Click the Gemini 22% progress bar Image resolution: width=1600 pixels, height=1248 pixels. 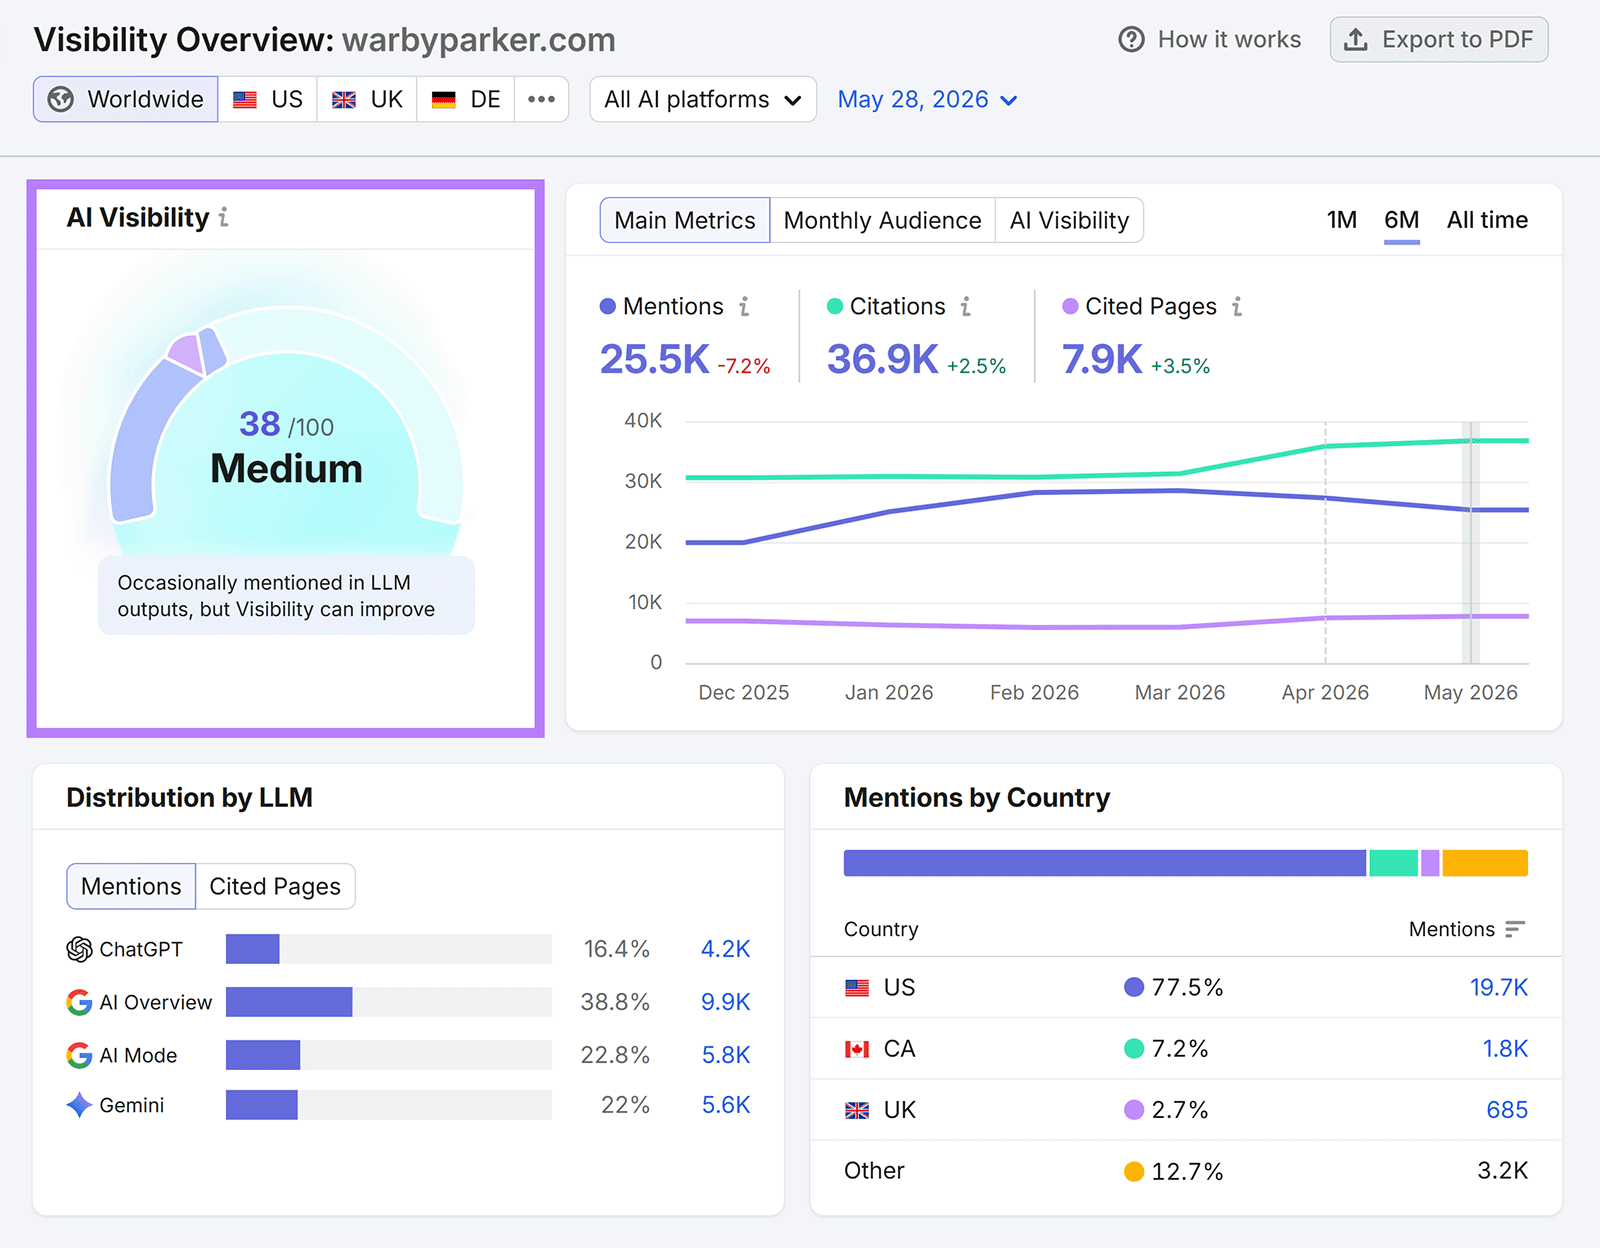click(389, 1105)
